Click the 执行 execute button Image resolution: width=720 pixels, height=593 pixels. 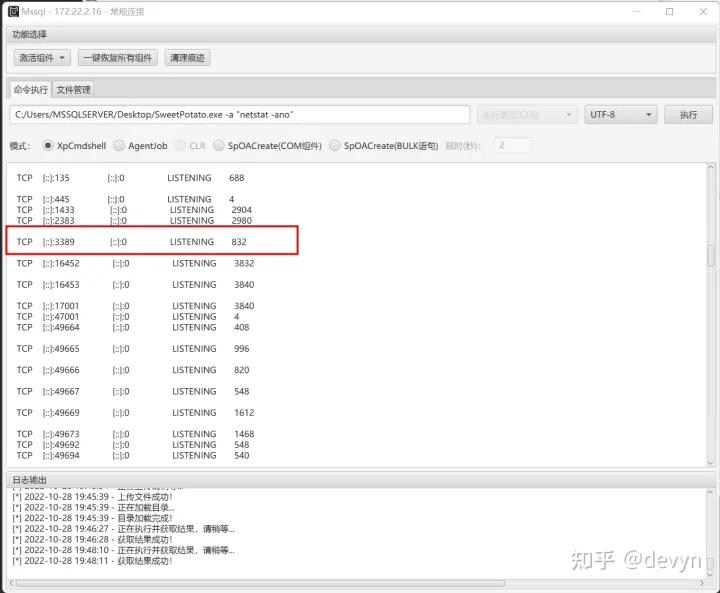pyautogui.click(x=688, y=115)
